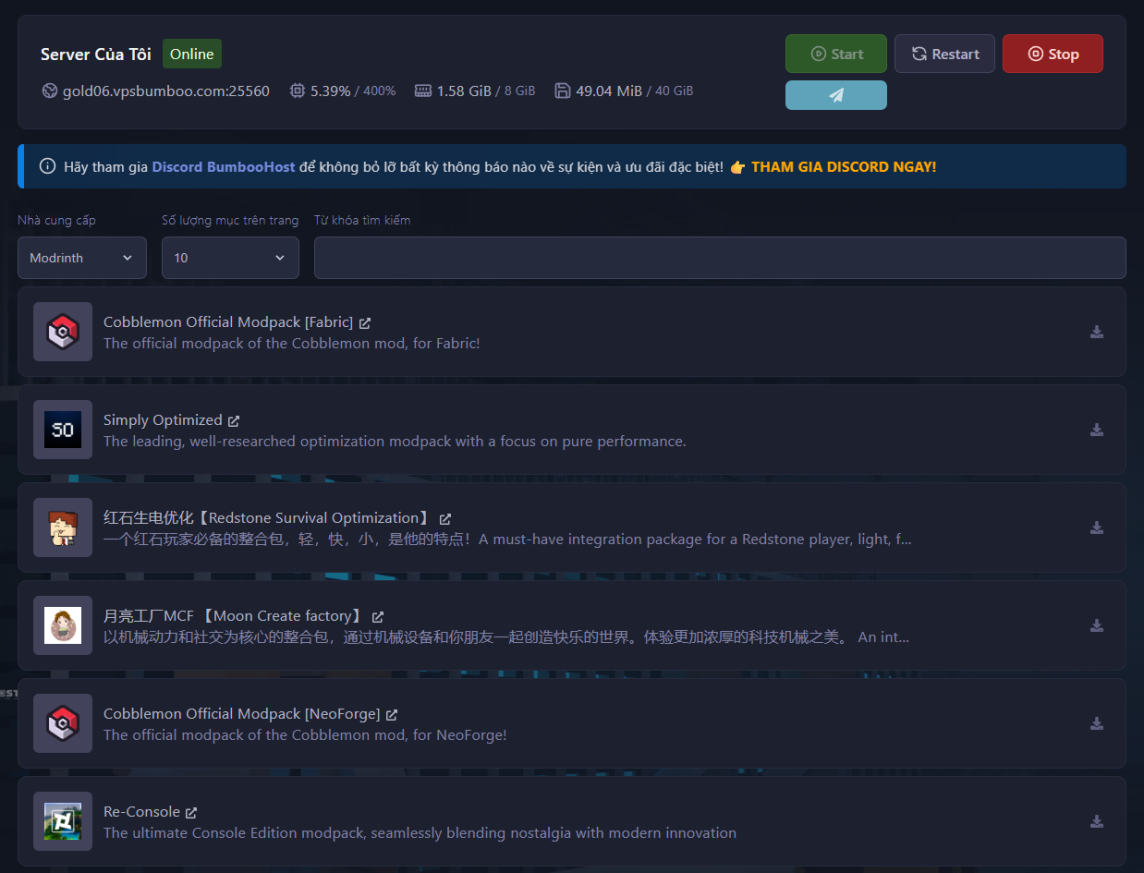Click the search keyword input field
The image size is (1144, 873).
point(720,257)
